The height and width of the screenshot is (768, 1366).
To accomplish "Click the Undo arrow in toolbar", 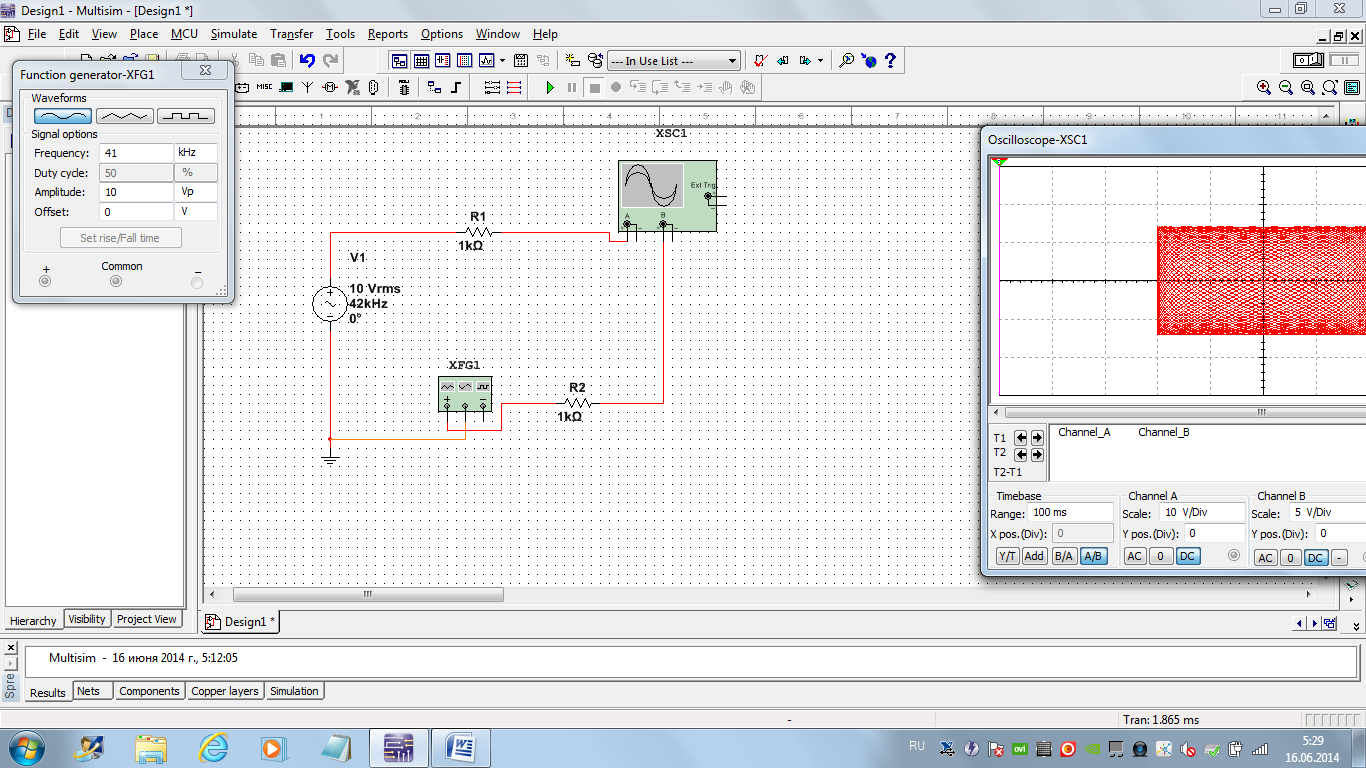I will pos(307,61).
